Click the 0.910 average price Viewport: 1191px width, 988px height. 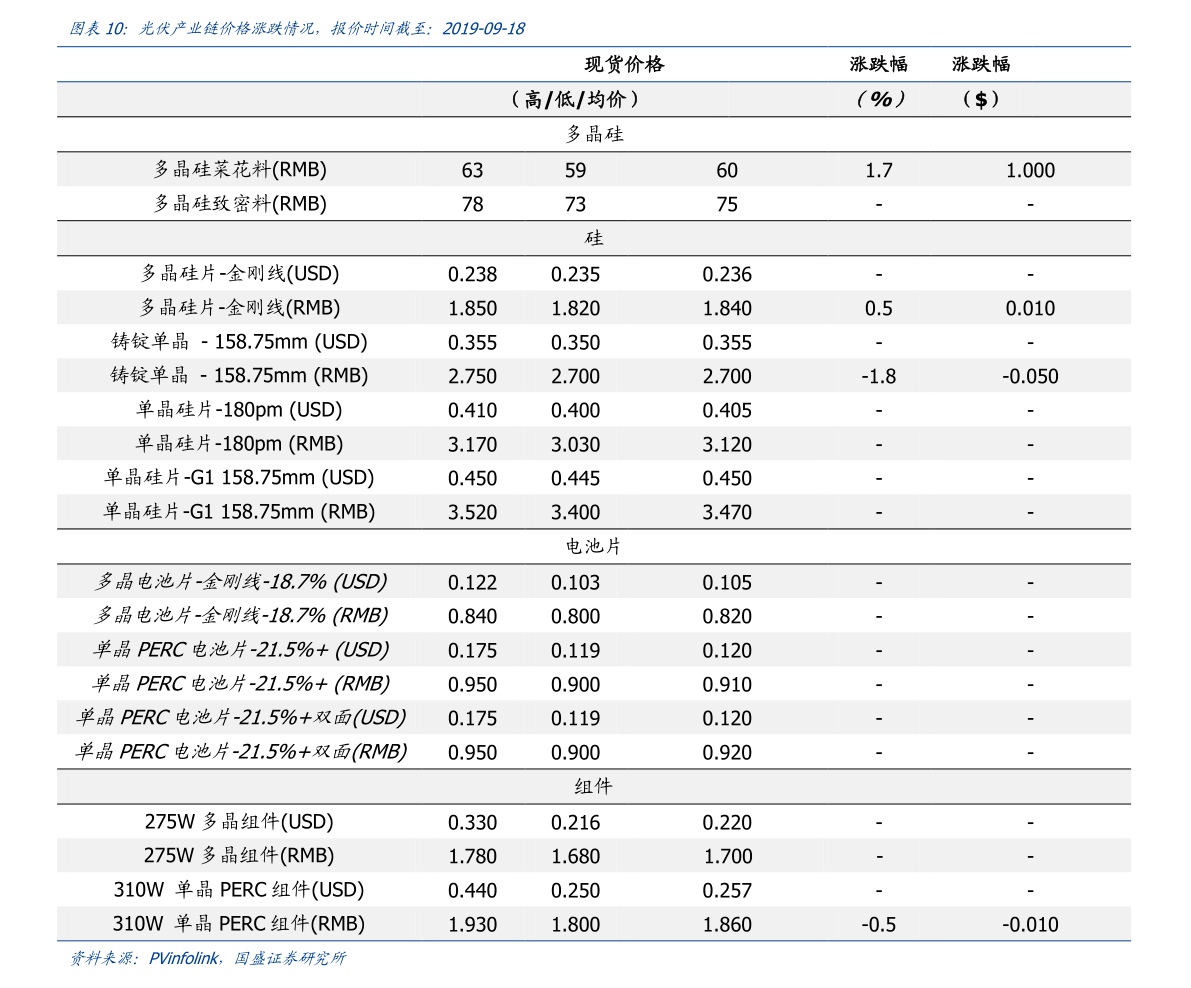click(727, 684)
